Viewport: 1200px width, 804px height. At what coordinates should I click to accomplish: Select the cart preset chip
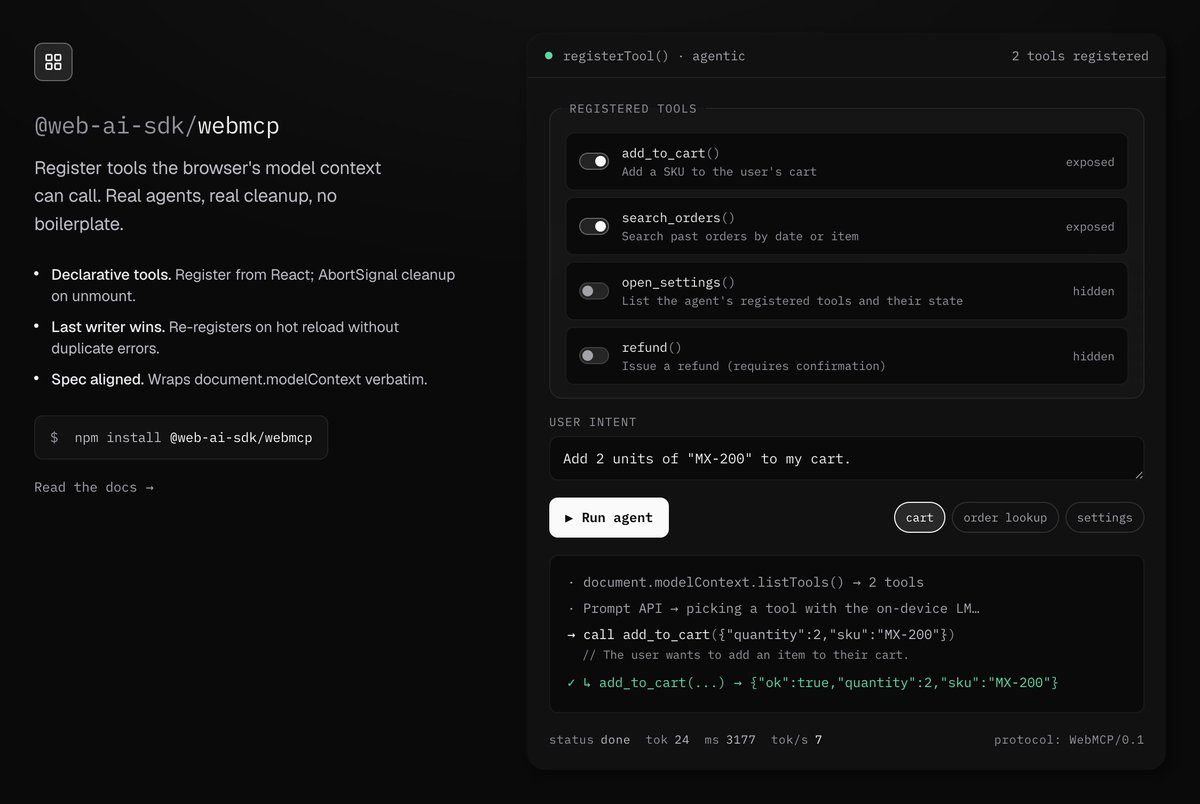click(919, 517)
